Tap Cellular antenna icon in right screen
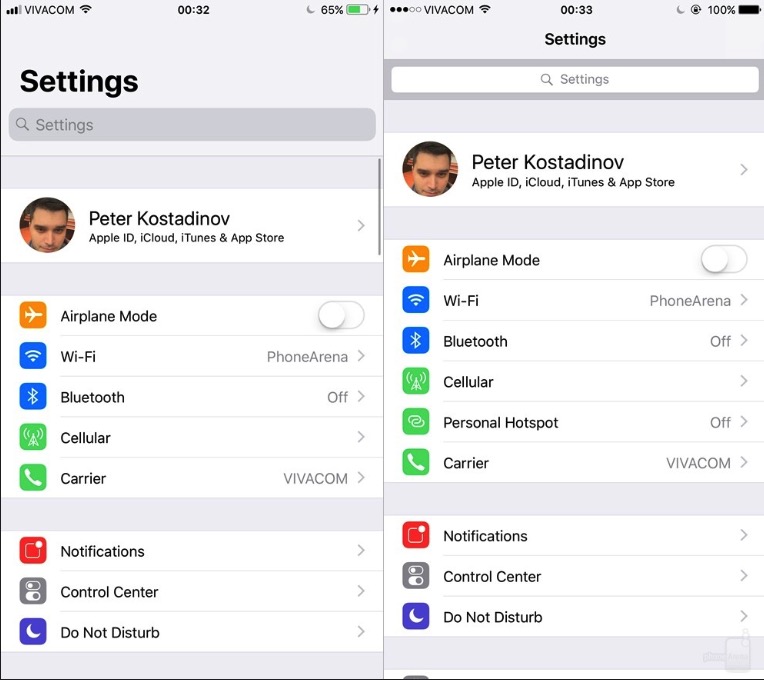Image resolution: width=764 pixels, height=680 pixels. coord(416,381)
